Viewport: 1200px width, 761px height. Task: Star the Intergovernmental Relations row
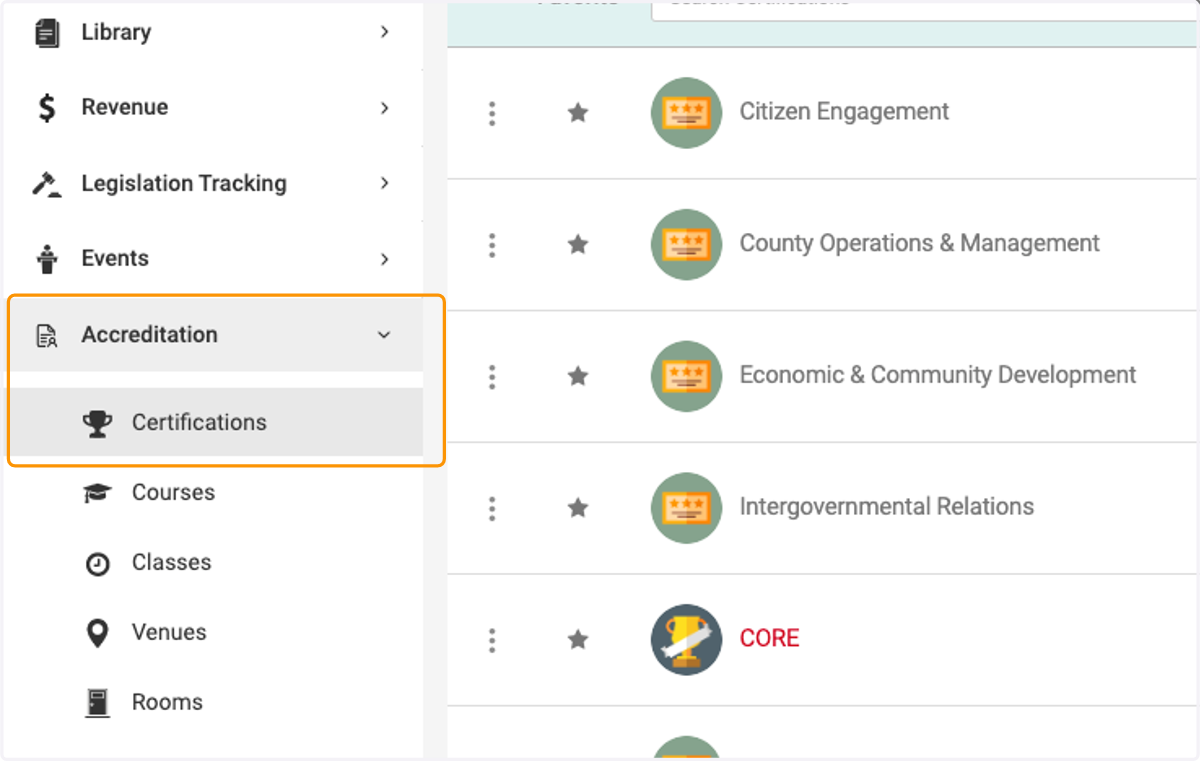point(578,508)
